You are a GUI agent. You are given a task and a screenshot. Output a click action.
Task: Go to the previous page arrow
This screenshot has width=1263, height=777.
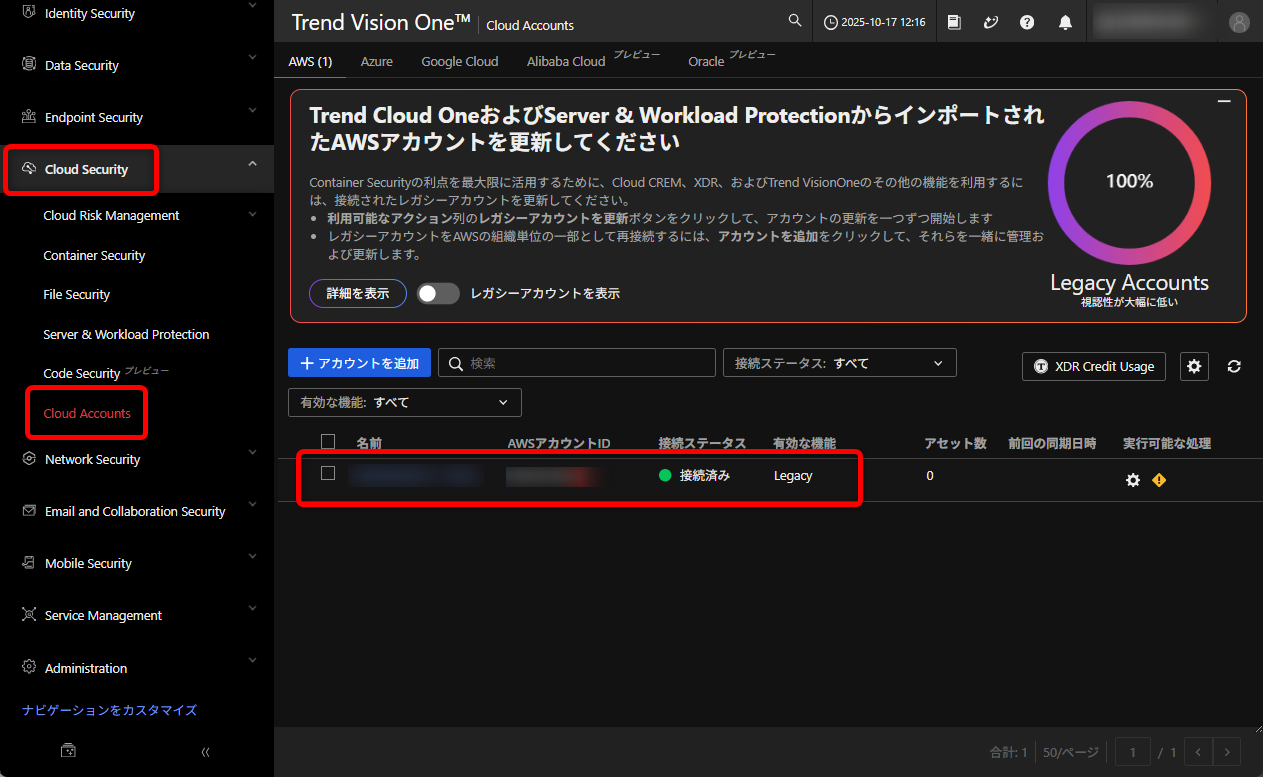point(1198,752)
